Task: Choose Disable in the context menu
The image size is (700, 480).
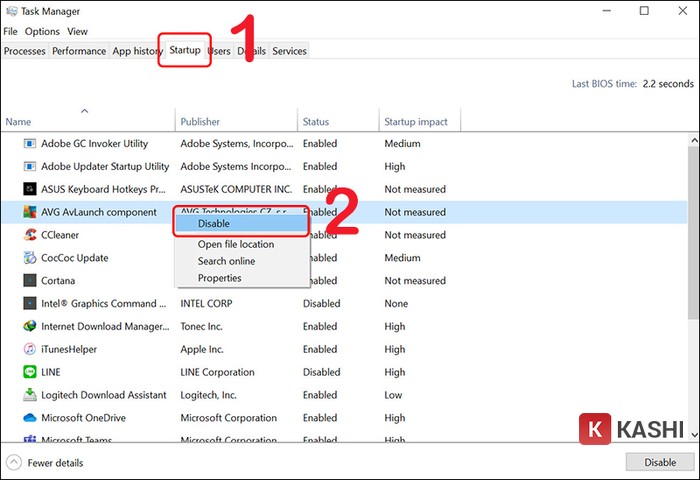Action: pyautogui.click(x=241, y=223)
